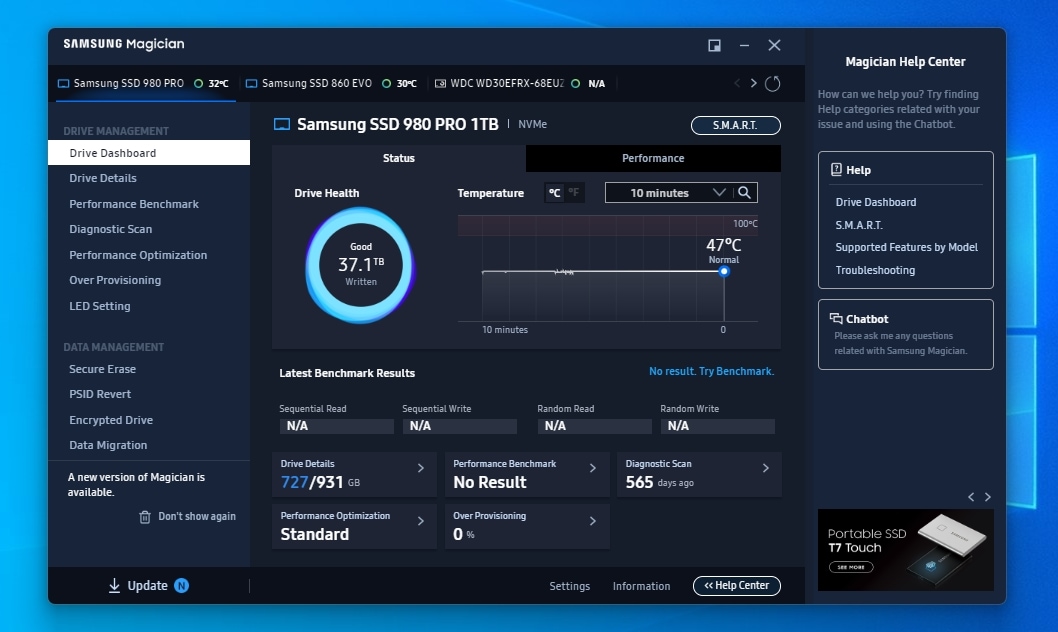Click the S.M.A.R.T. button
The width and height of the screenshot is (1058, 632).
point(735,125)
